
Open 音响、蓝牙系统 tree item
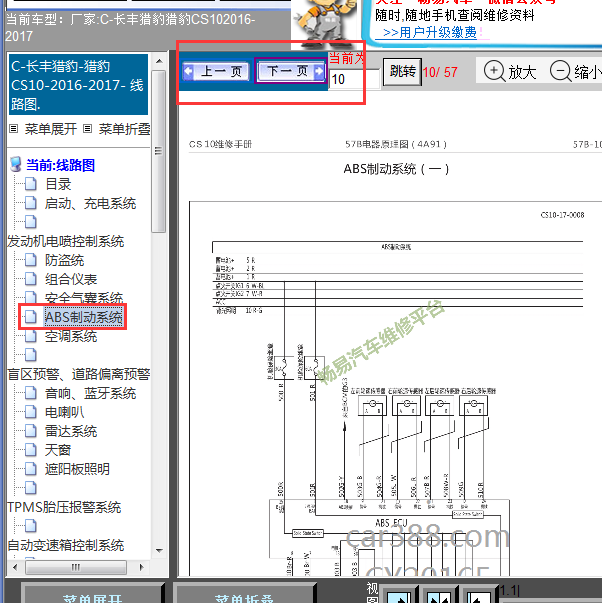(90, 393)
